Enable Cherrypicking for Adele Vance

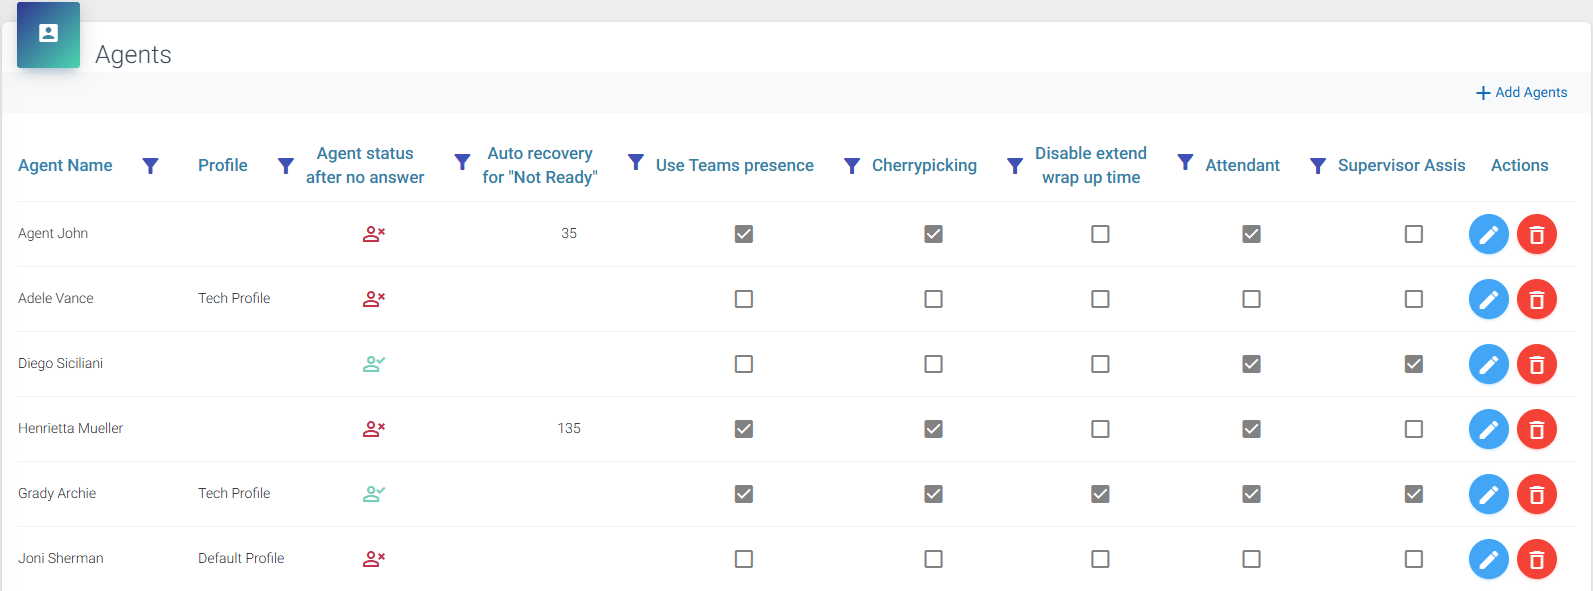click(x=933, y=299)
